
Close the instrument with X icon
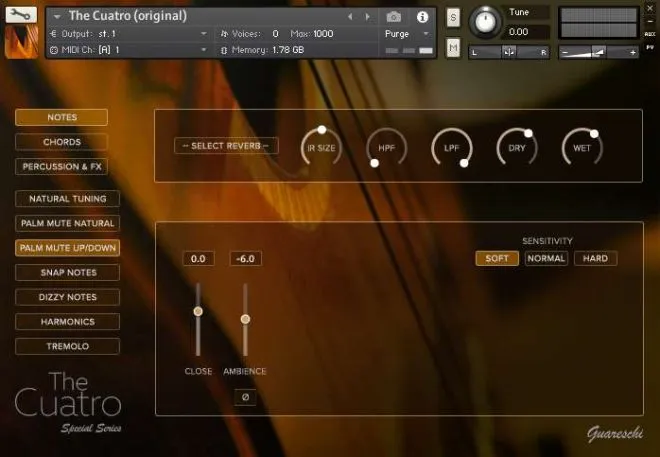[x=650, y=8]
